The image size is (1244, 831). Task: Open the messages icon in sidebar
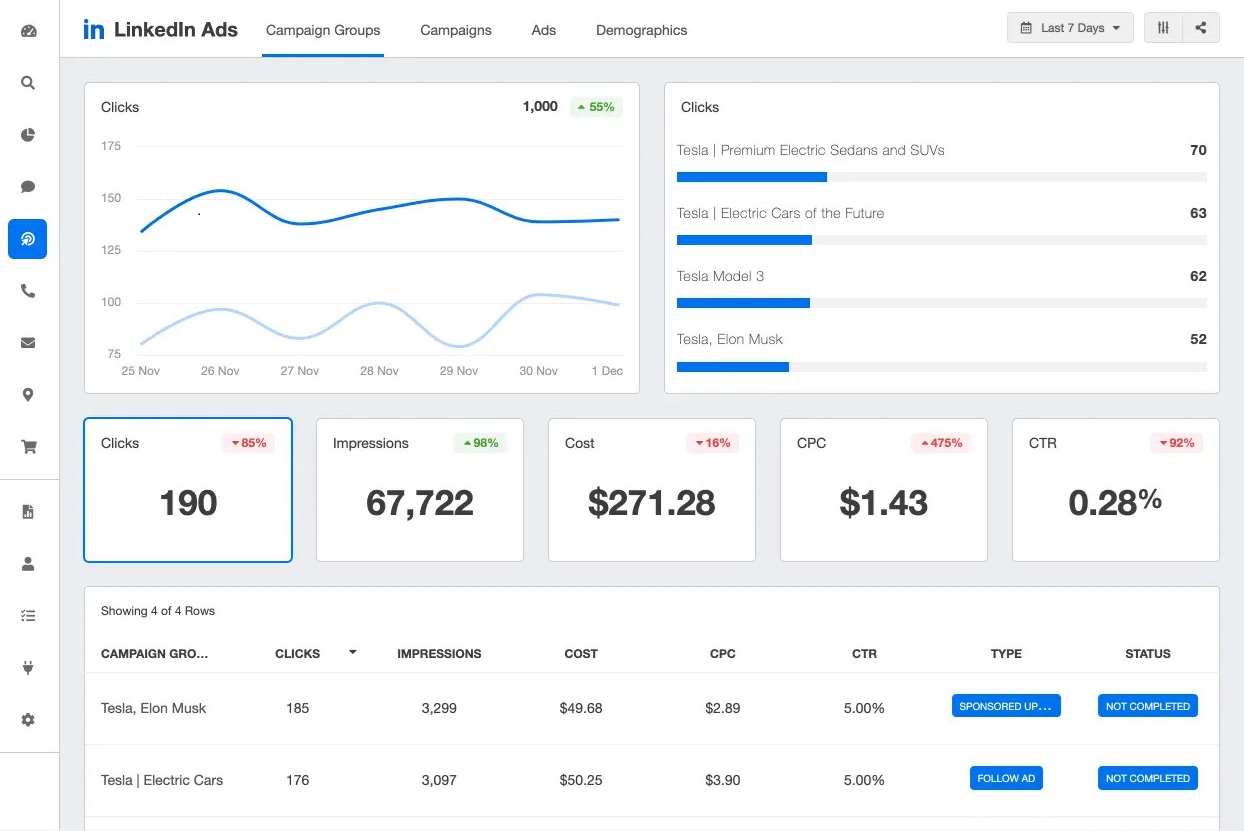[27, 187]
